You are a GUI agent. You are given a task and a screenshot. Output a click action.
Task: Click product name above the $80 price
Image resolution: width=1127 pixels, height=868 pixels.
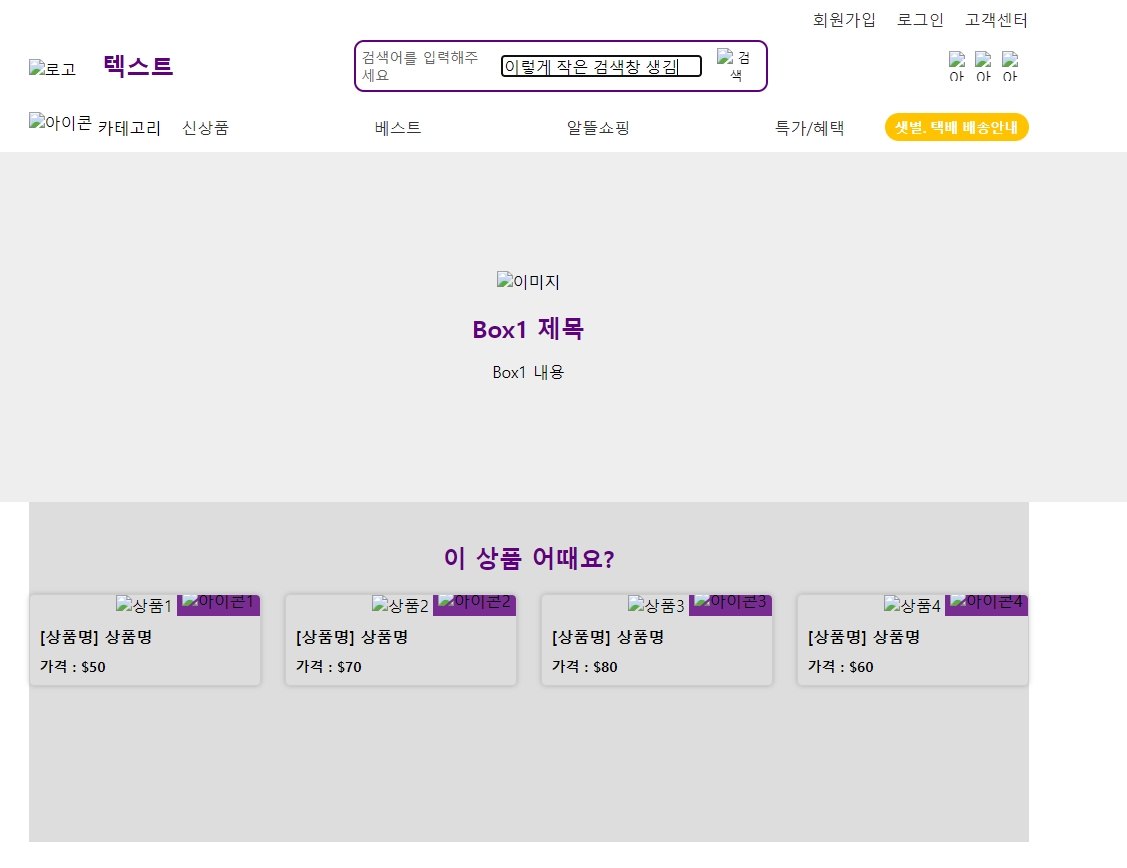(x=608, y=637)
